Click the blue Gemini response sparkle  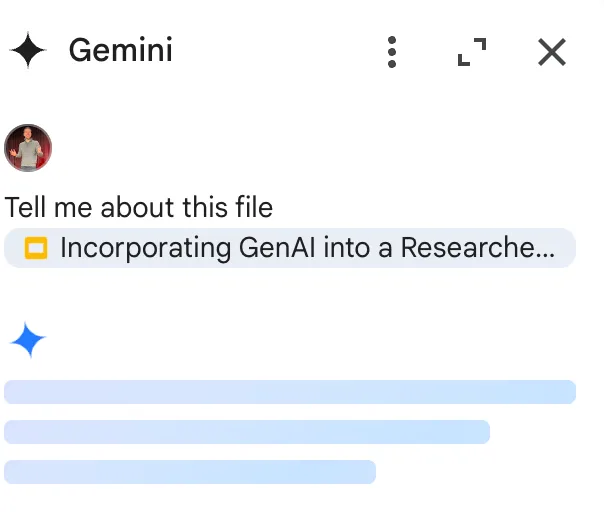[x=28, y=341]
